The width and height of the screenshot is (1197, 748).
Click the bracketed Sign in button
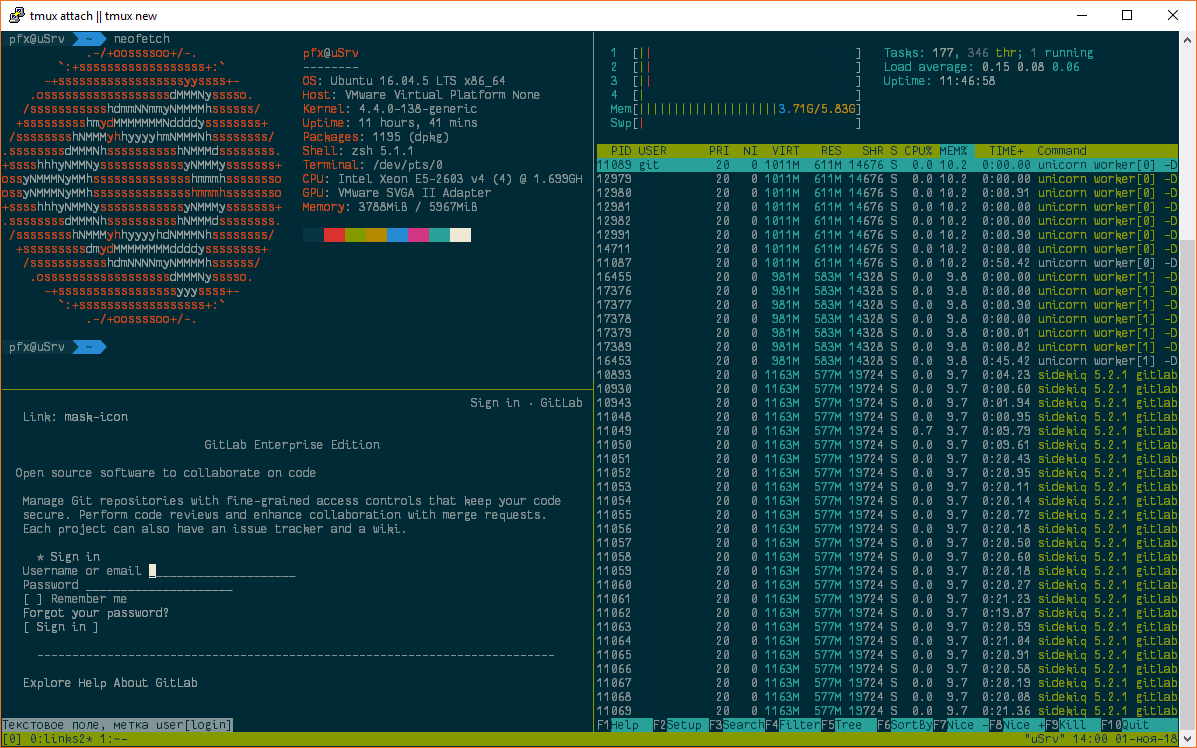[x=61, y=627]
